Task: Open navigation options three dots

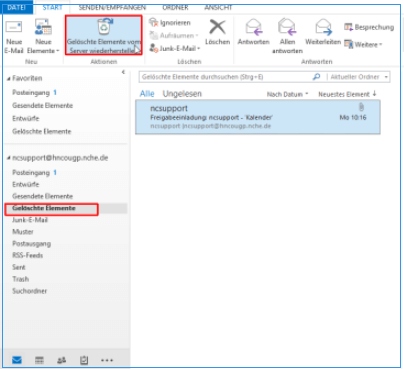Action: [x=107, y=360]
